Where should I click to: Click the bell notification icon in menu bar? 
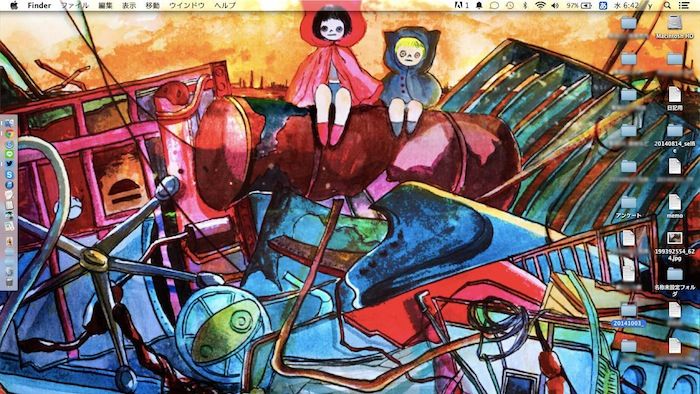(479, 5)
